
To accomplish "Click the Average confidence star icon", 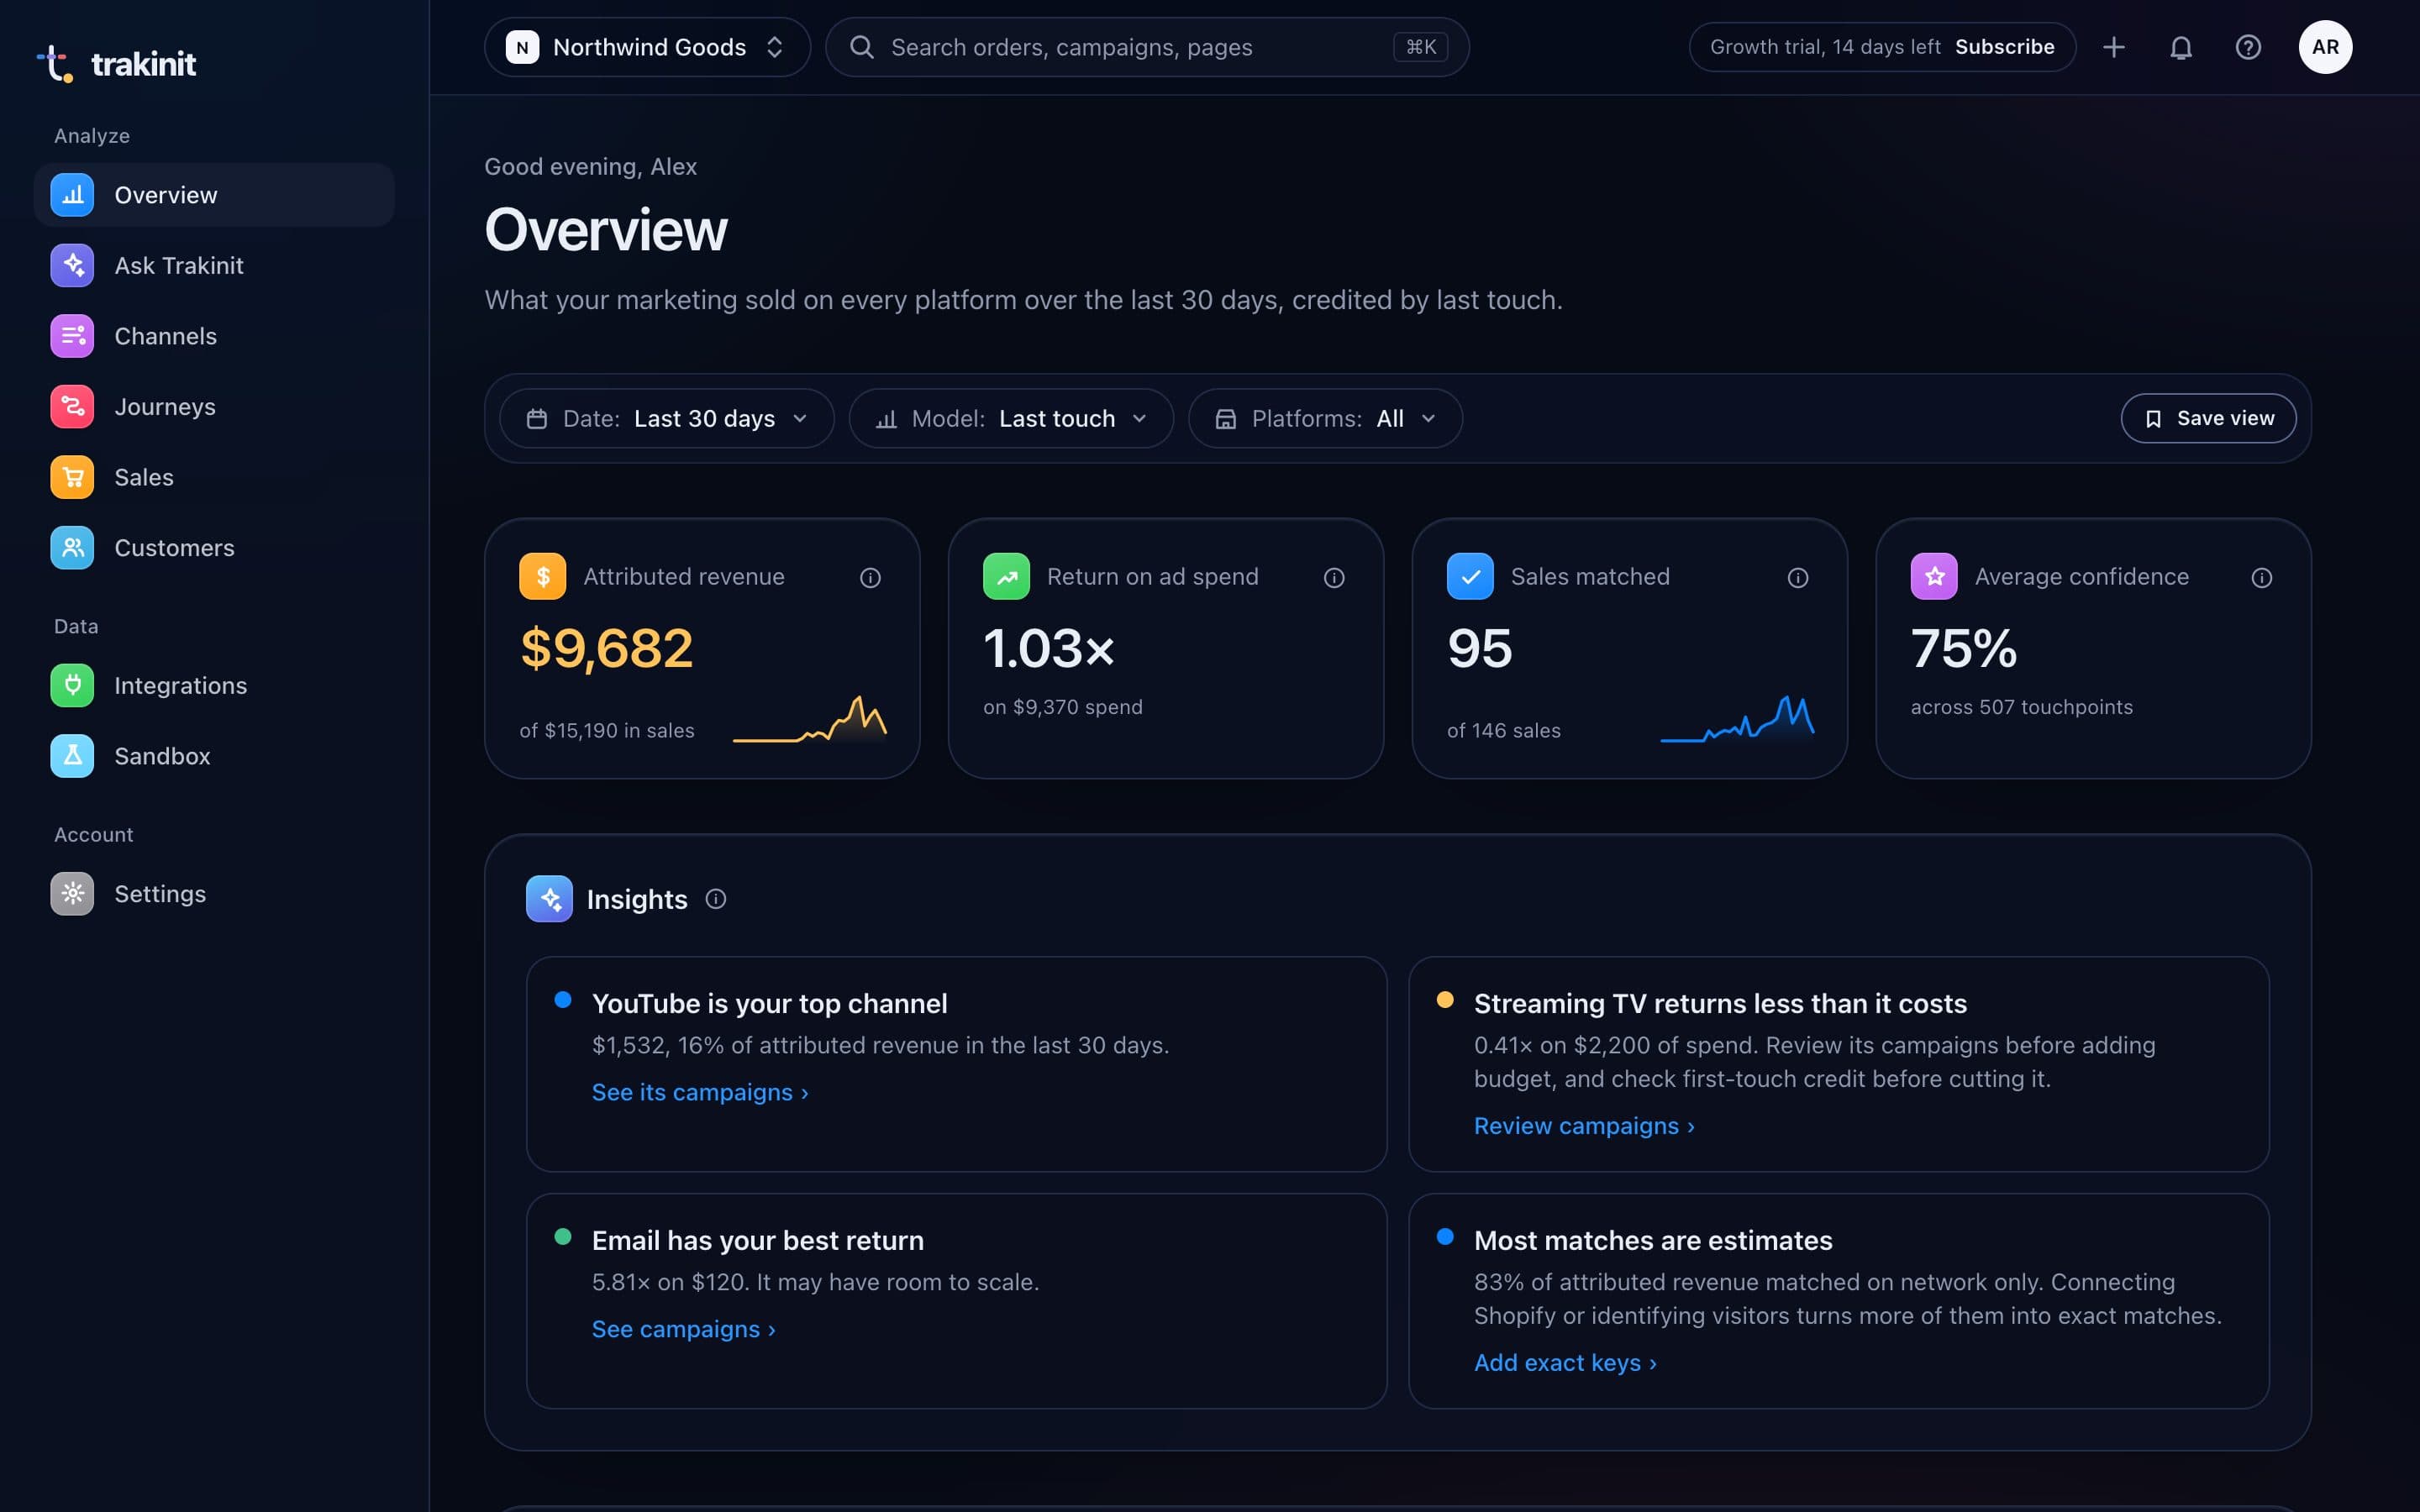I will (x=1934, y=576).
